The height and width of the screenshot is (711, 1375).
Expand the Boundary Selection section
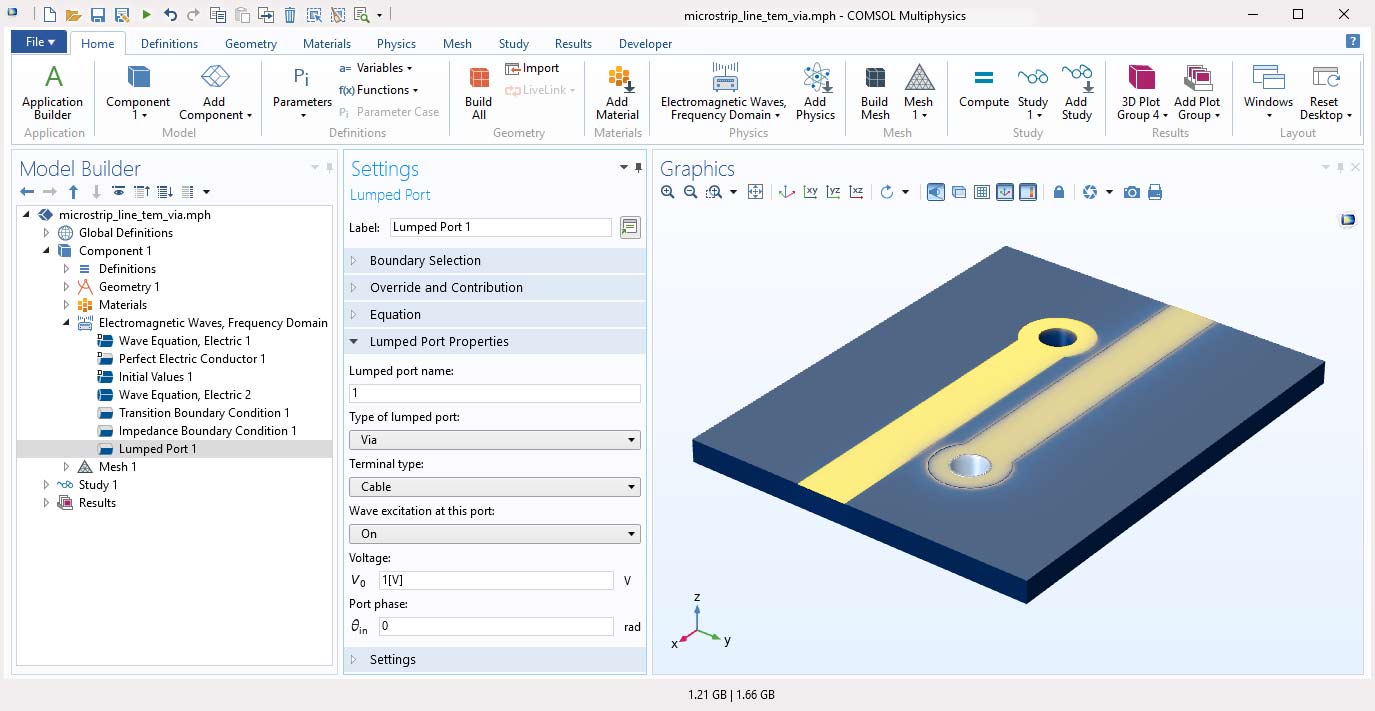(x=425, y=261)
